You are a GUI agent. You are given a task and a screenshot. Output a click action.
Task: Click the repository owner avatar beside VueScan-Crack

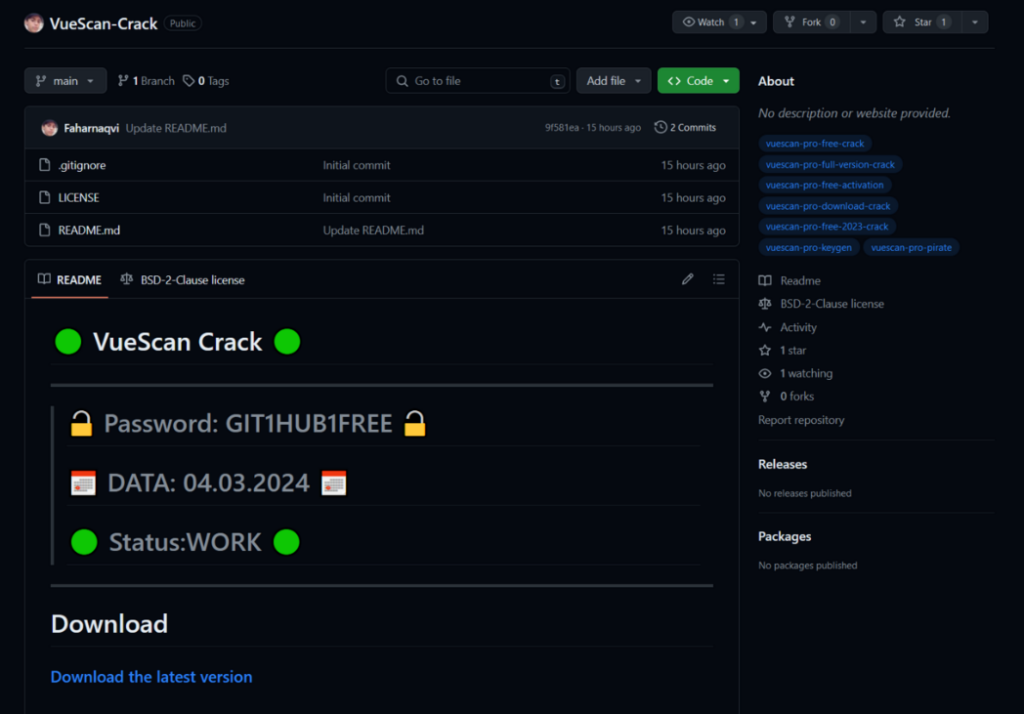(x=34, y=23)
